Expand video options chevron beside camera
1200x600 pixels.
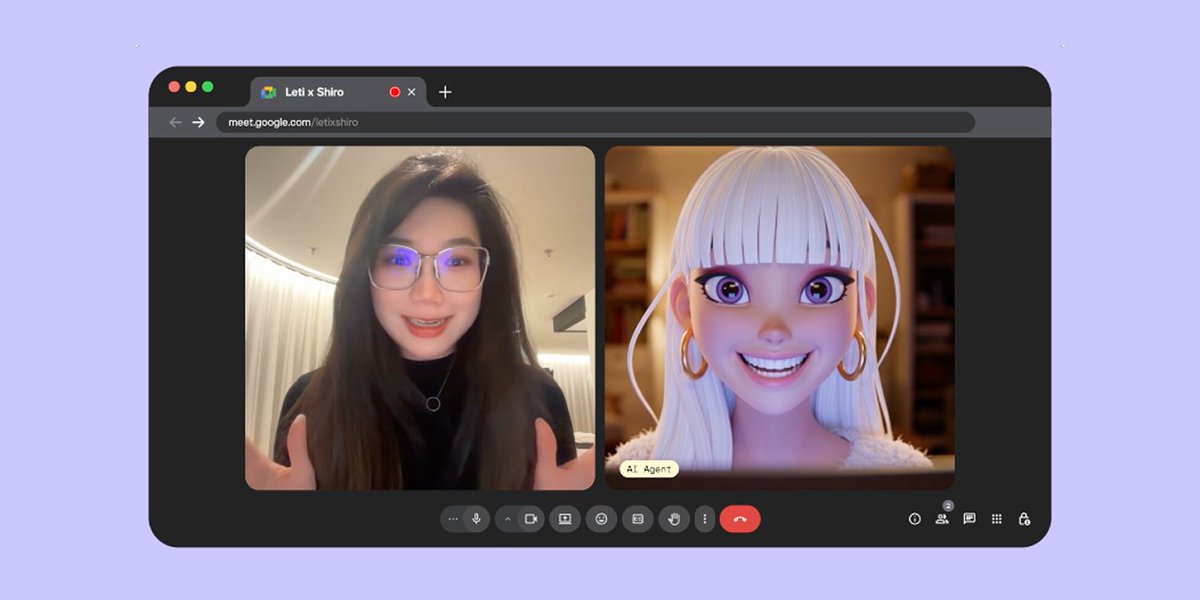tap(507, 519)
